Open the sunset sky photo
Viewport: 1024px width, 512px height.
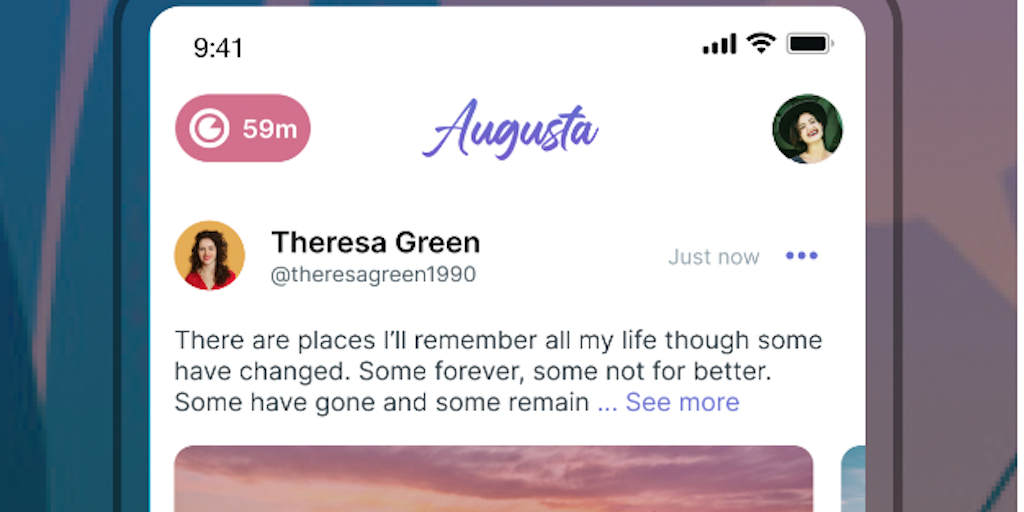(x=494, y=479)
